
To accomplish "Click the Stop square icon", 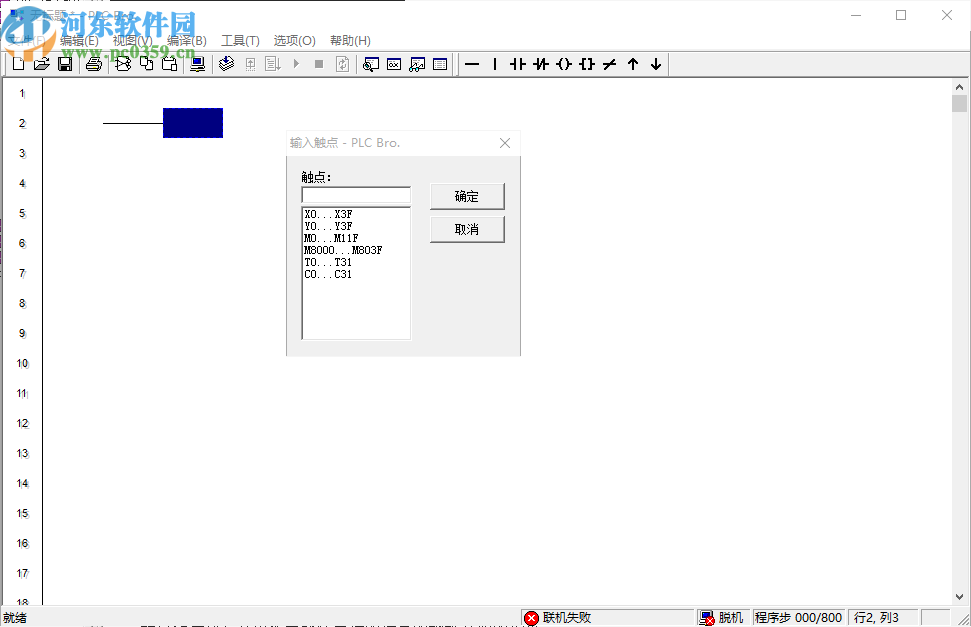I will tap(319, 64).
